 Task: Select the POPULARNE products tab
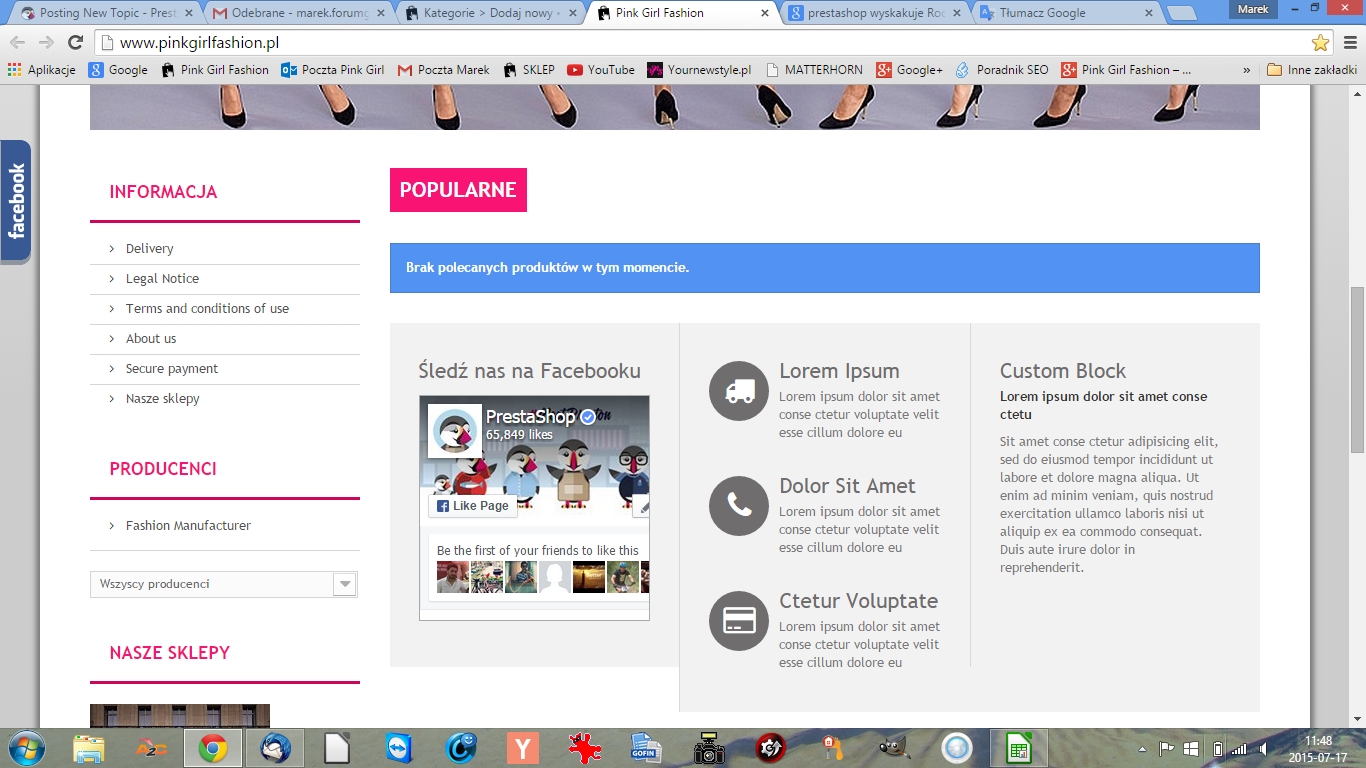pos(458,190)
